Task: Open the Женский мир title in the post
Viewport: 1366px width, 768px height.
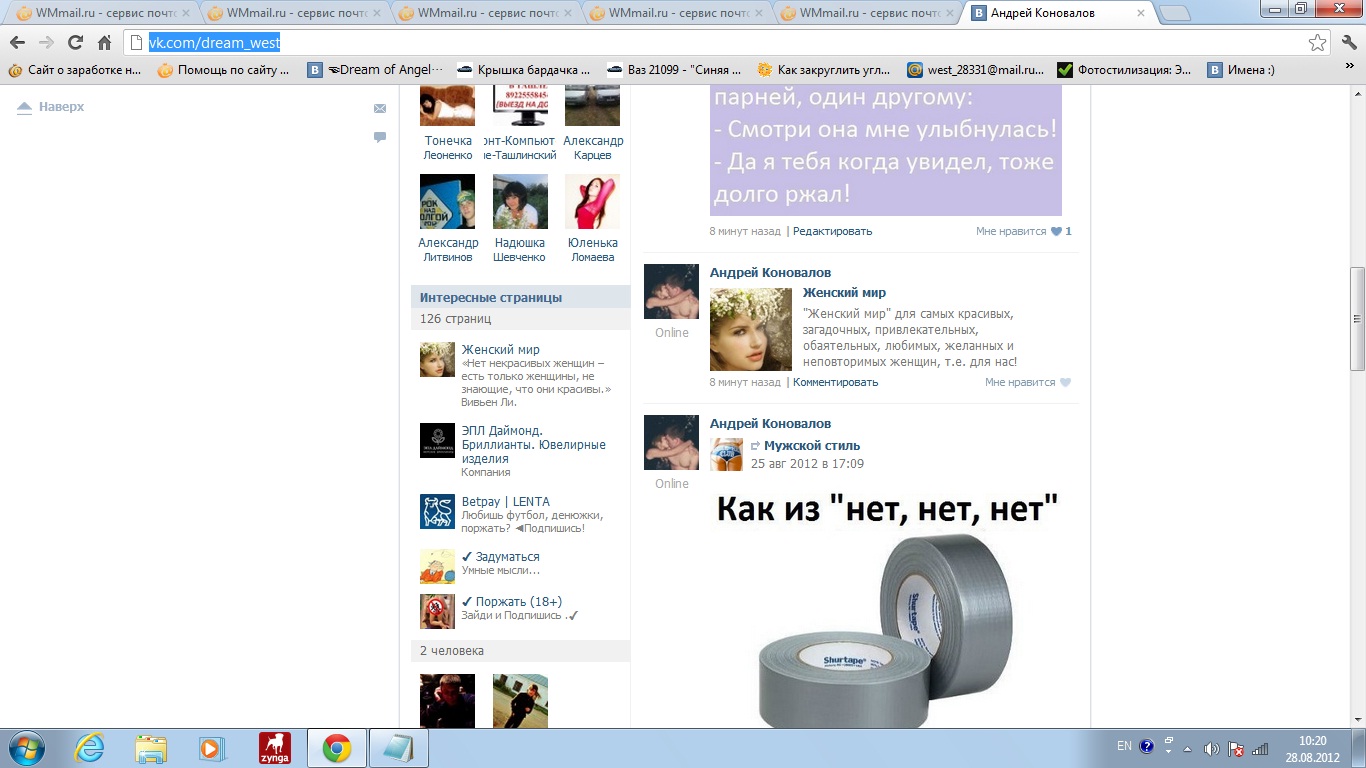Action: 844,293
